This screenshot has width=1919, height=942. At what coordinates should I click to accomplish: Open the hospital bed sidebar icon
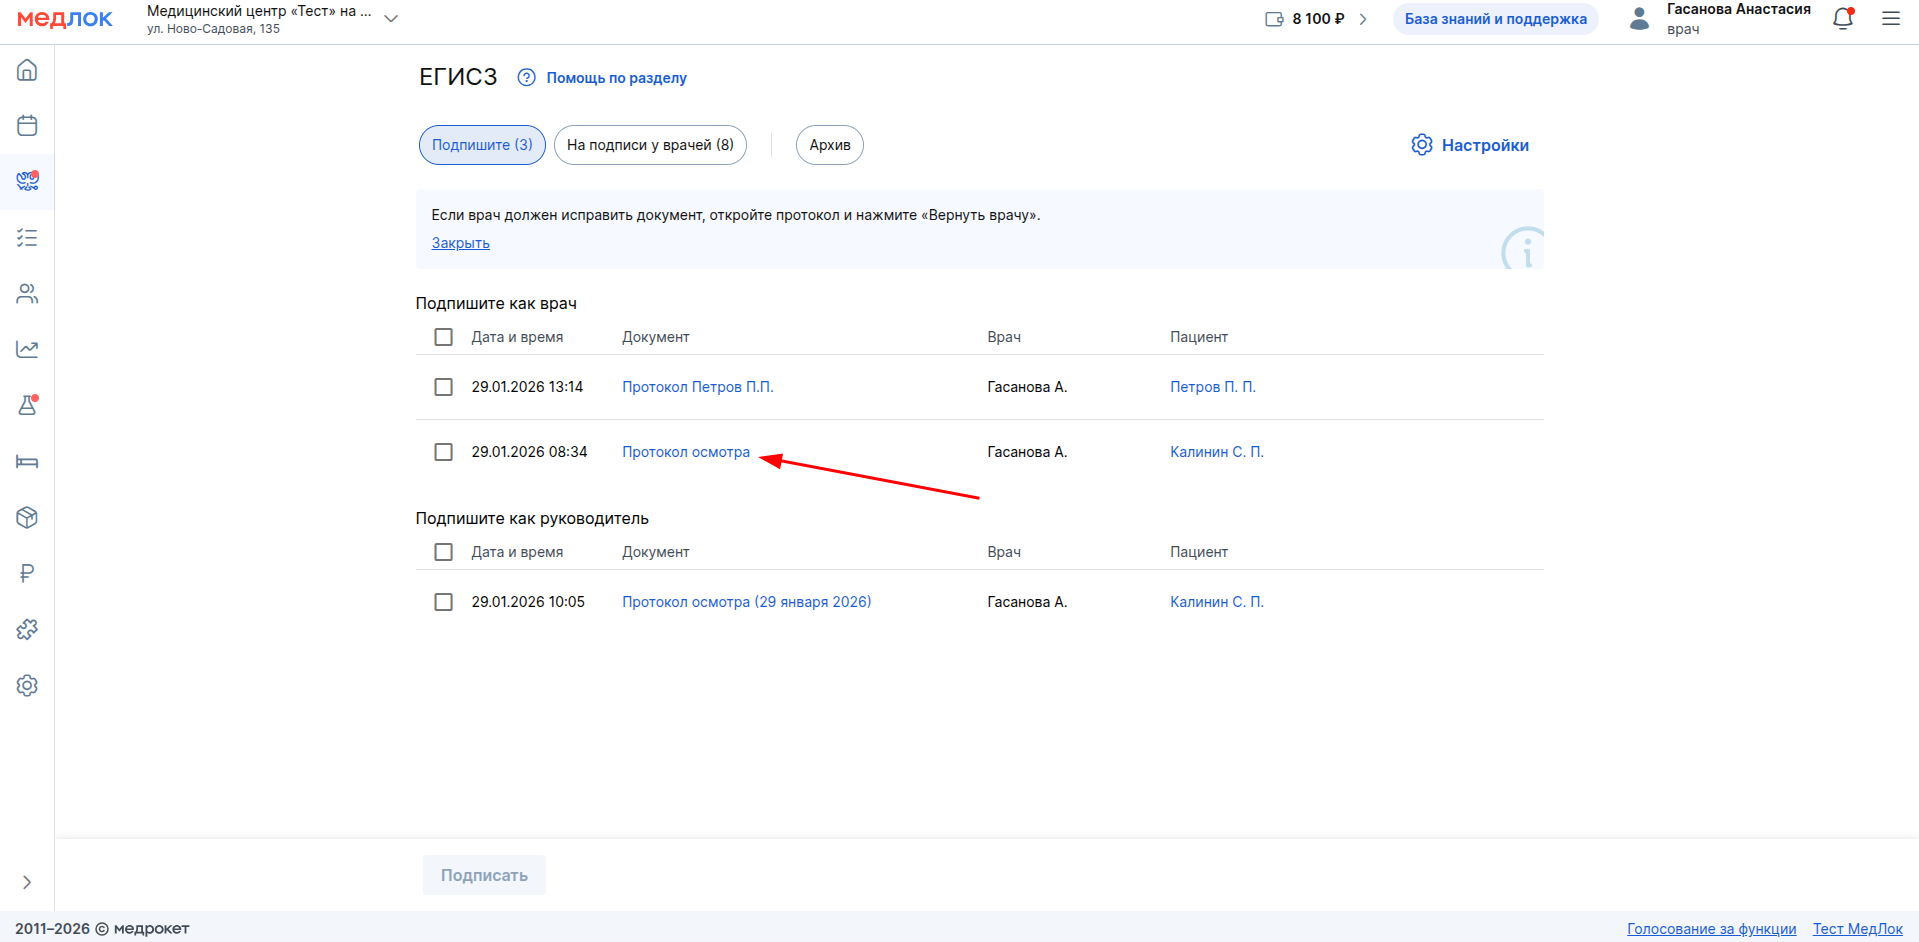point(27,462)
